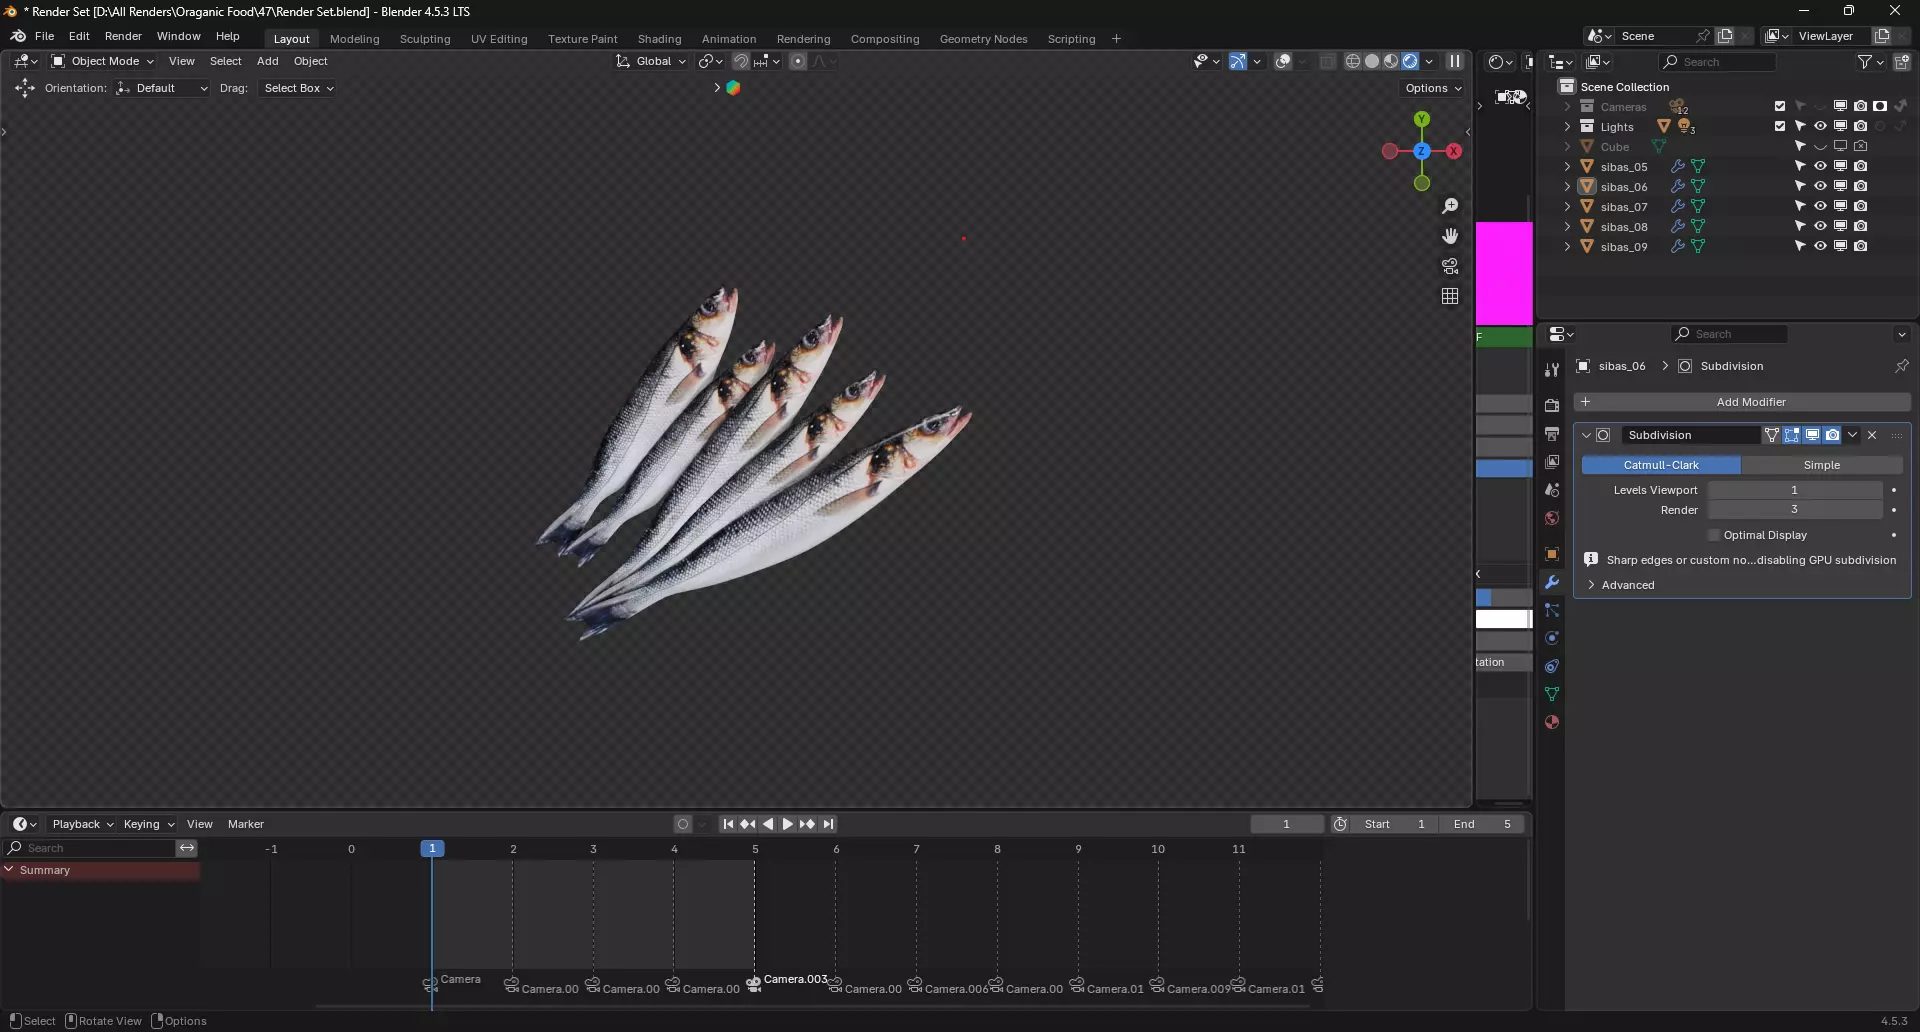Toggle the camera view icon

[1450, 266]
